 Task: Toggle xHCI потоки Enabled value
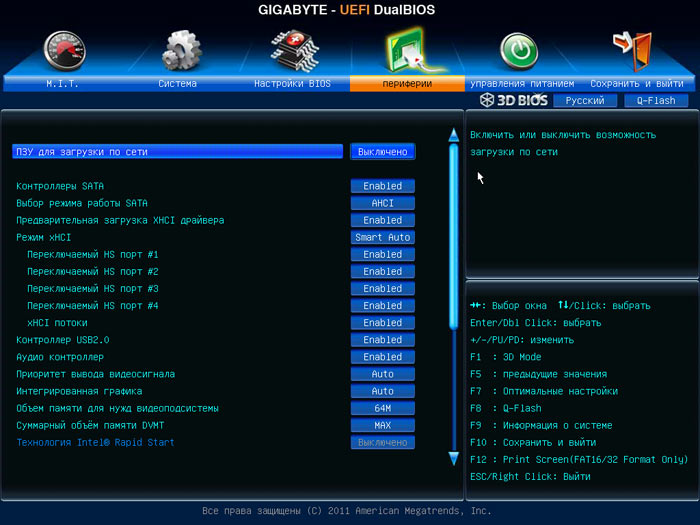pyautogui.click(x=383, y=323)
